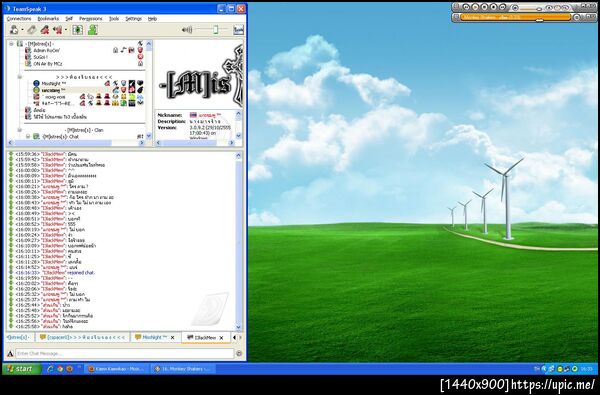This screenshot has width=600, height=395.
Task: Open the Tools menu
Action: (114, 18)
